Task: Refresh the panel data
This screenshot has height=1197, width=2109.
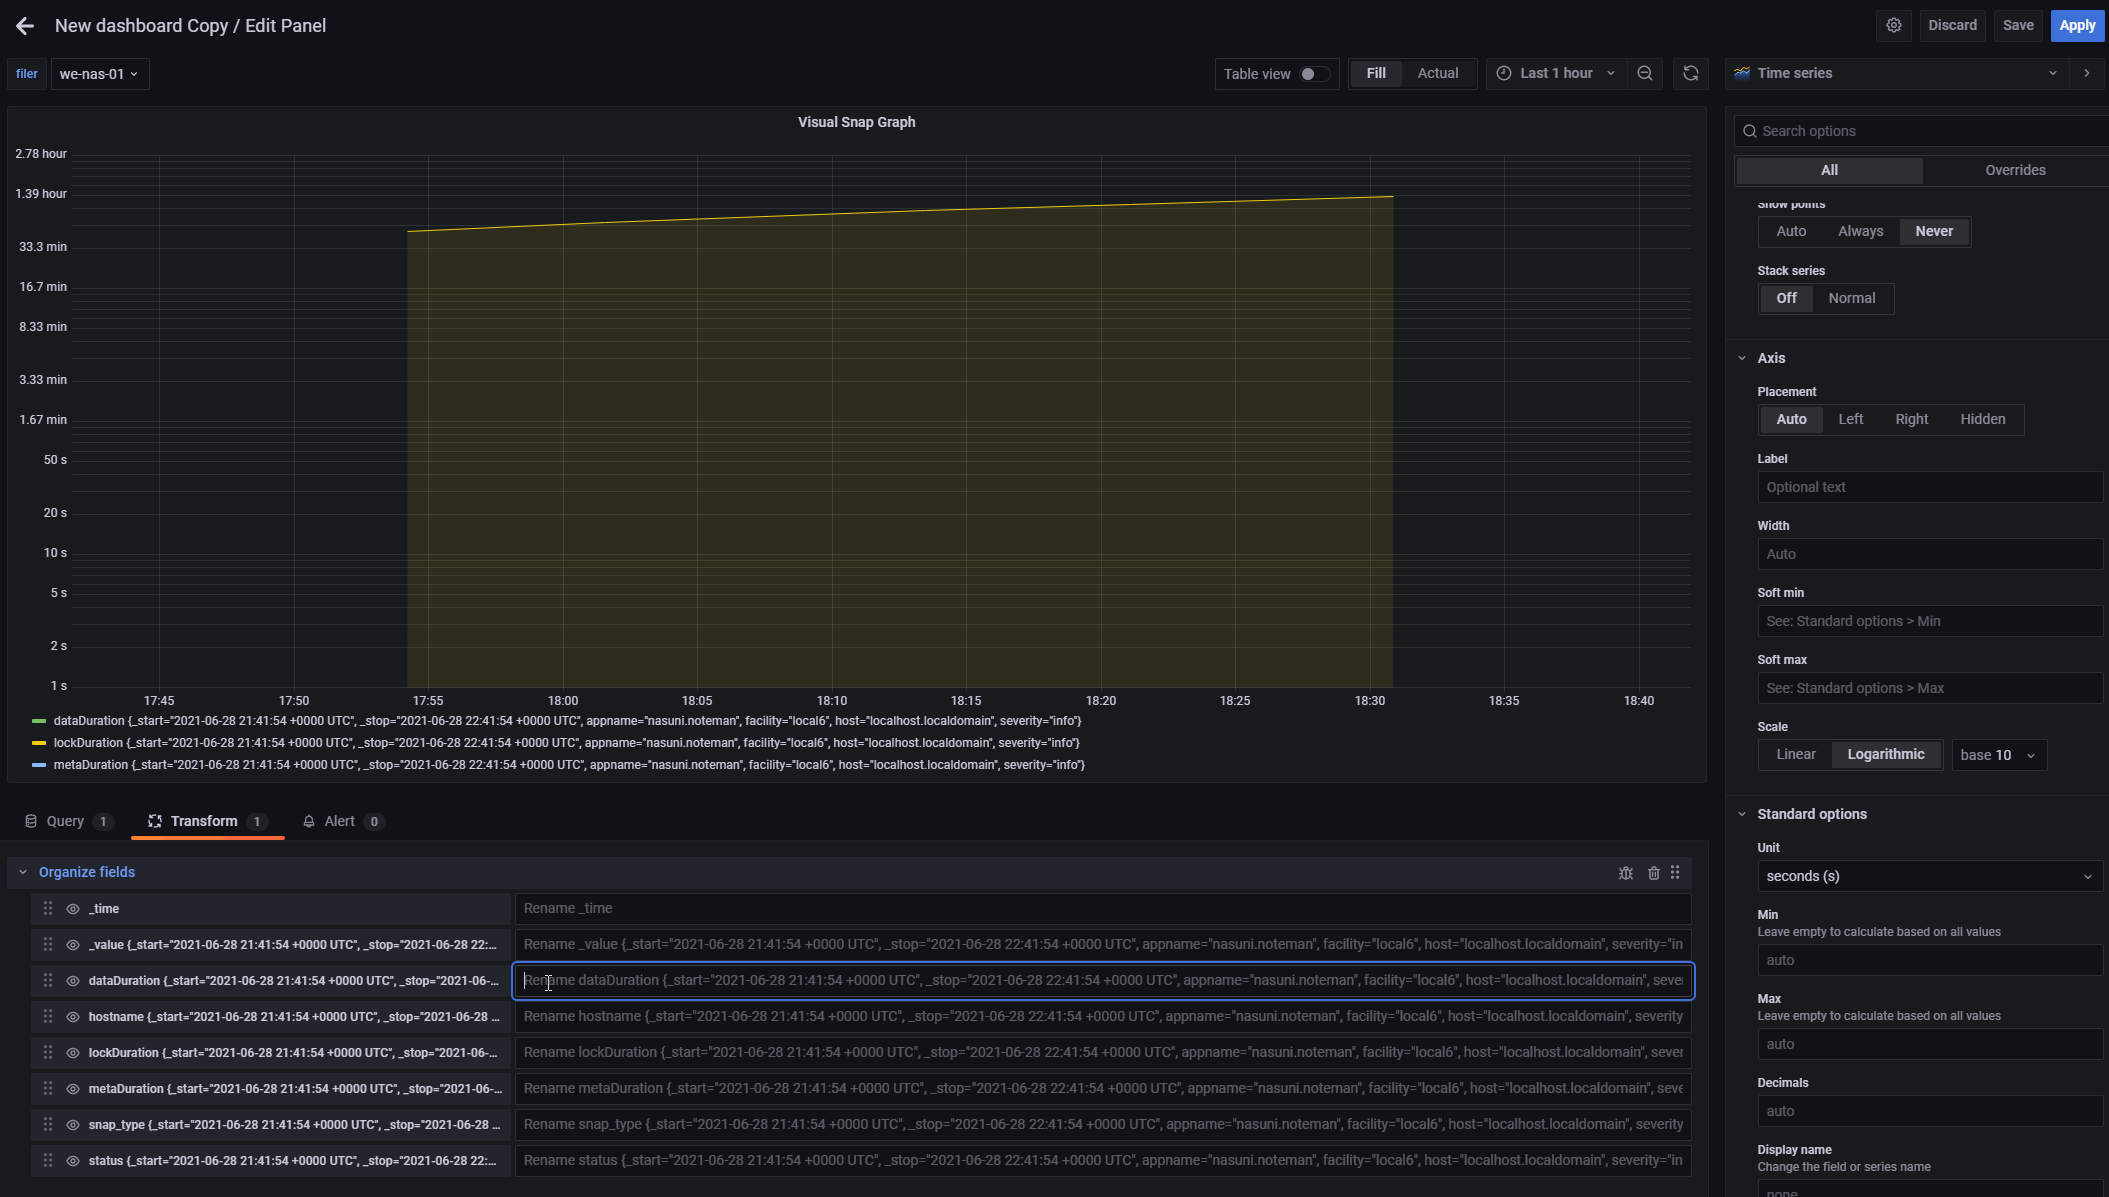Action: point(1691,73)
